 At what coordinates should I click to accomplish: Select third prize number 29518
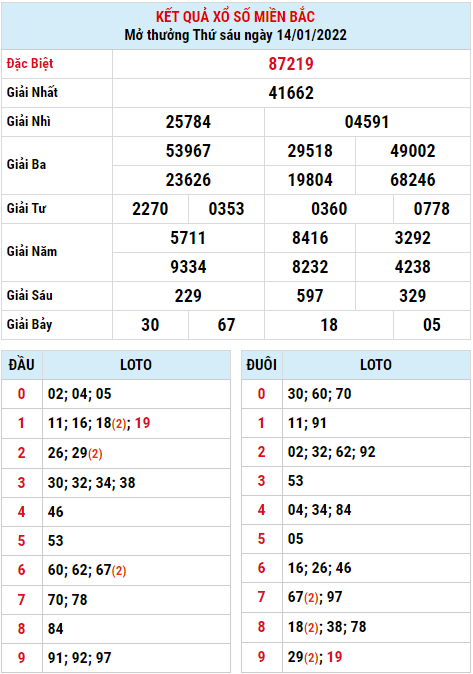[310, 151]
